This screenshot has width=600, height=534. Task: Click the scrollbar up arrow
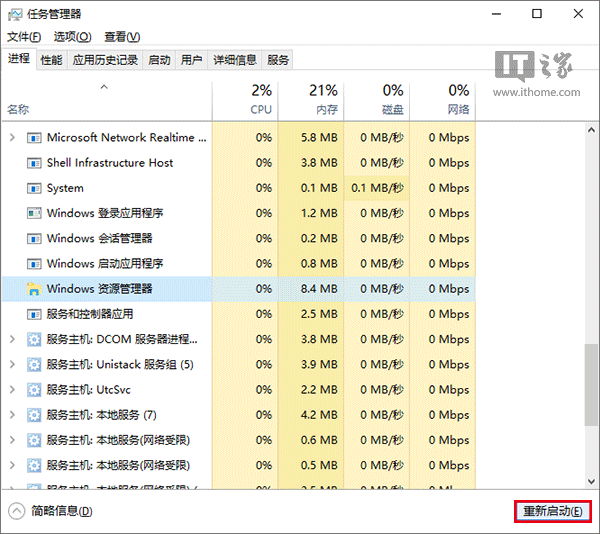coord(591,130)
